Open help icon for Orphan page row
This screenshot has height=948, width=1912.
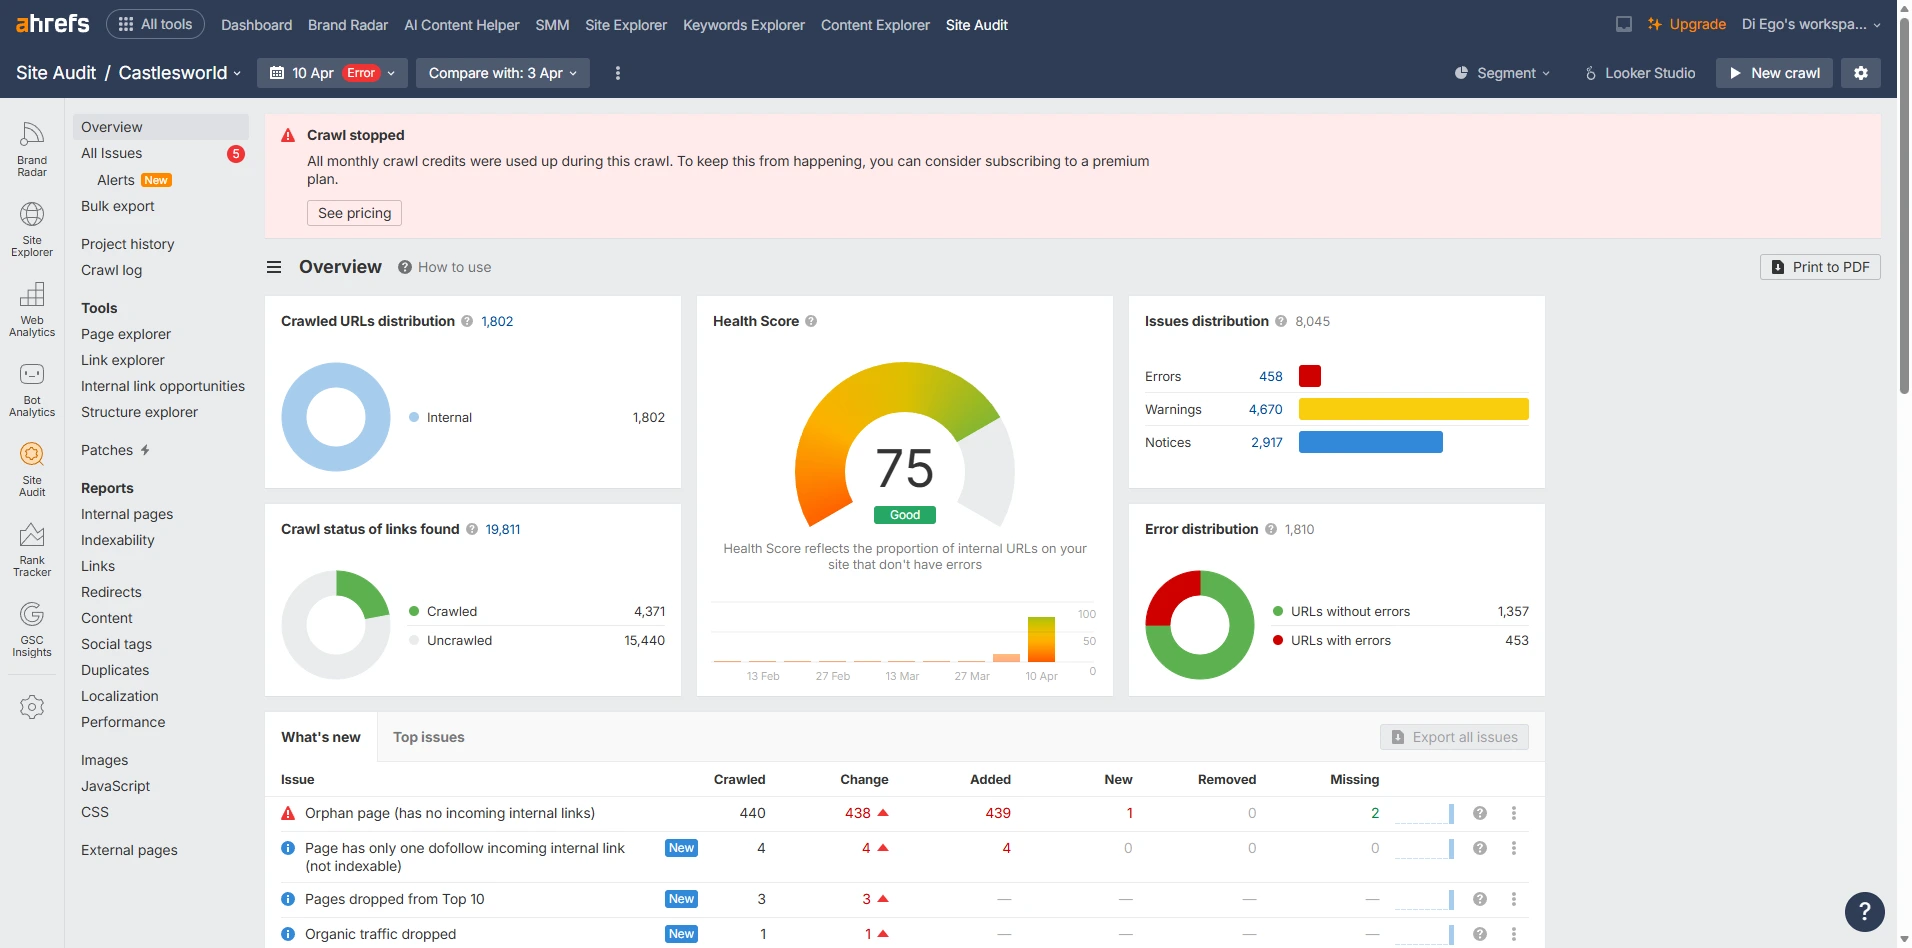[x=1480, y=813]
